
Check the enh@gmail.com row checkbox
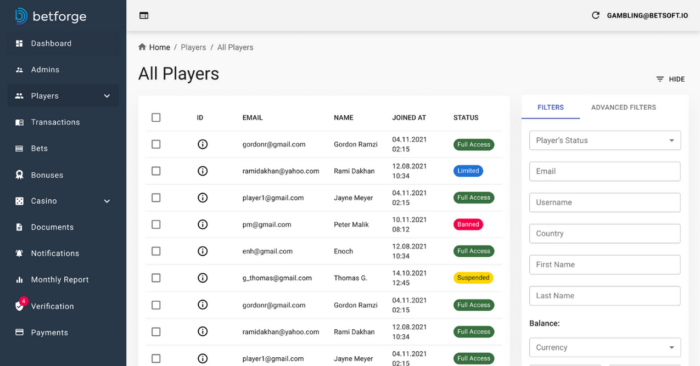[x=156, y=251]
